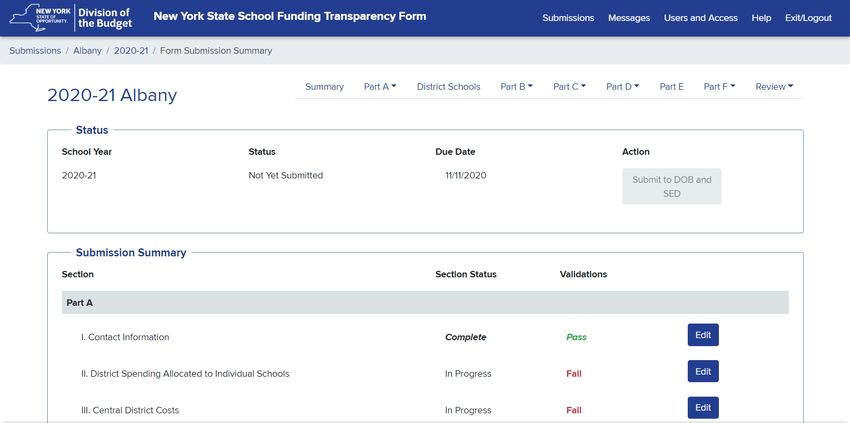Open Messages in the header
The image size is (850, 423).
629,18
